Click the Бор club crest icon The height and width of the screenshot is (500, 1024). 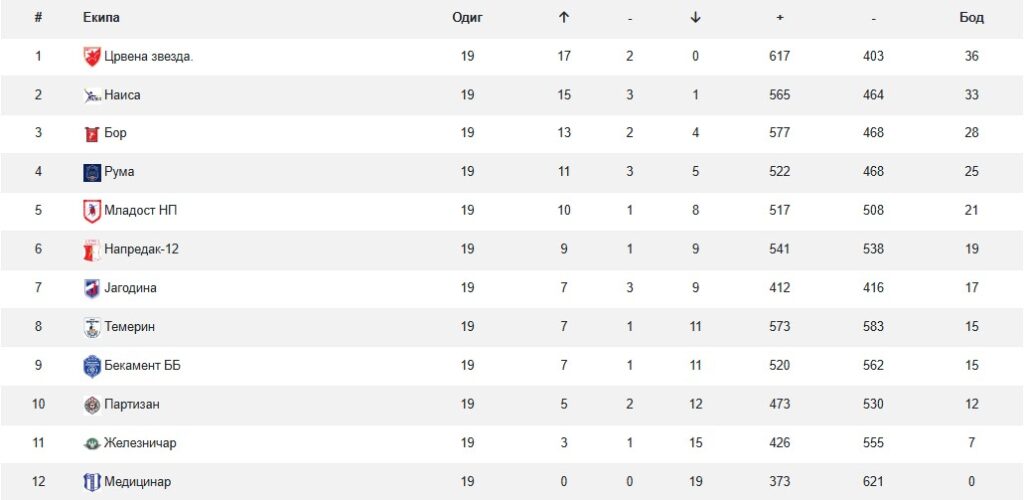pos(92,134)
